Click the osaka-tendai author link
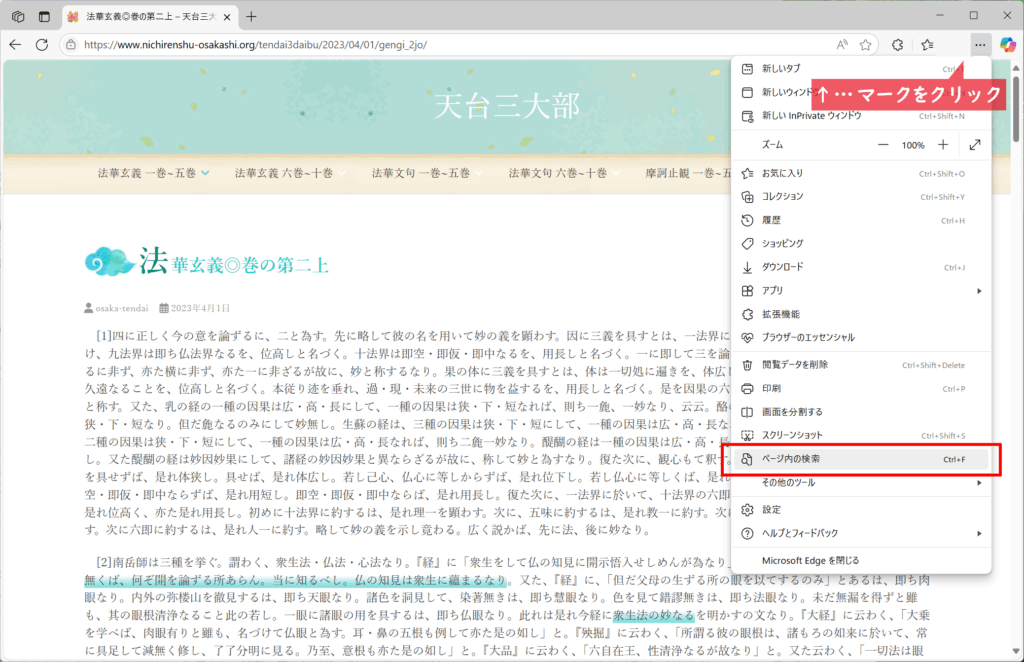The width and height of the screenshot is (1024, 662). click(122, 308)
